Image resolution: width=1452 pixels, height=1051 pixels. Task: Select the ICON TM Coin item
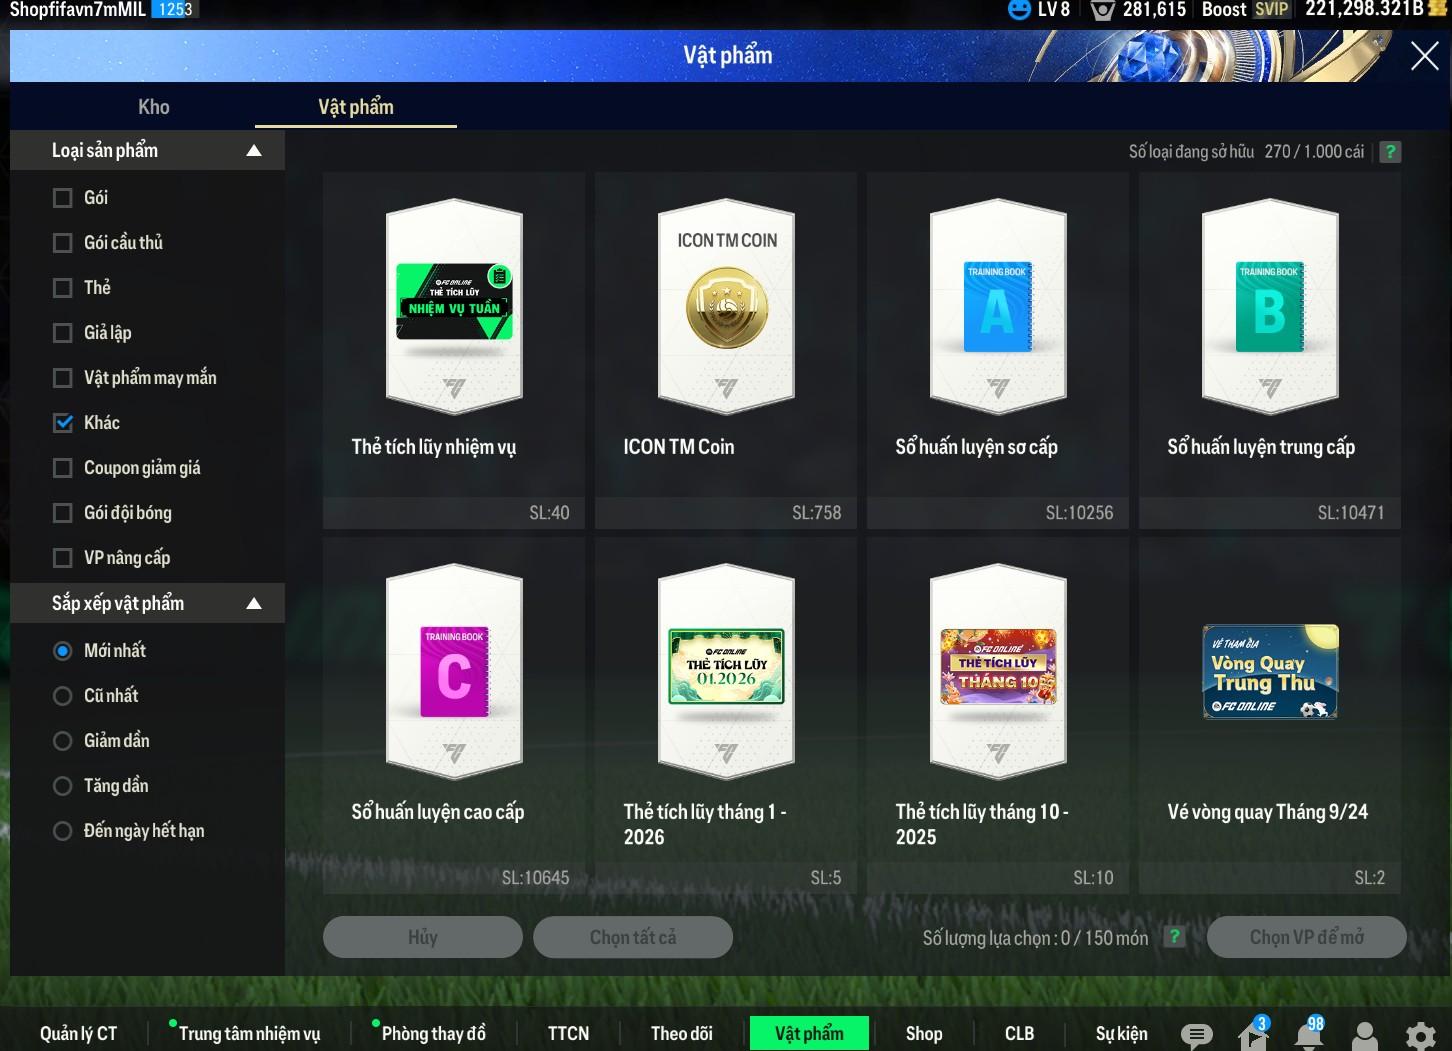[x=727, y=350]
